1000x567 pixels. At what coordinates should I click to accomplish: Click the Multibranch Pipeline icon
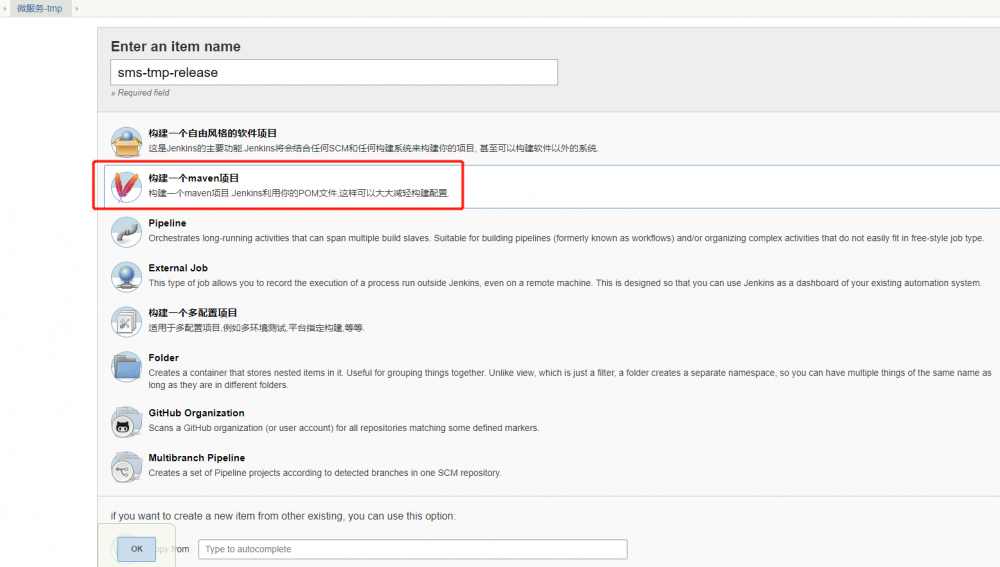tap(126, 466)
